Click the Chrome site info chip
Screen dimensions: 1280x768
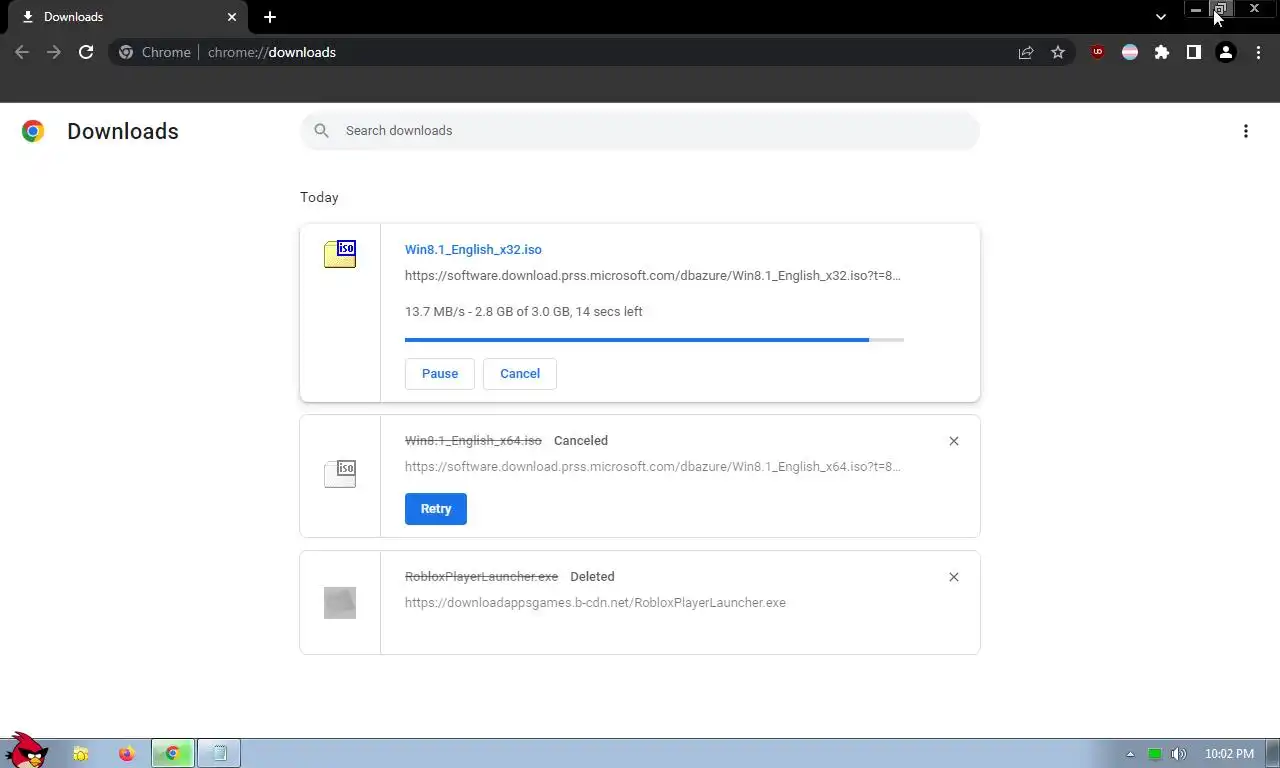(154, 52)
